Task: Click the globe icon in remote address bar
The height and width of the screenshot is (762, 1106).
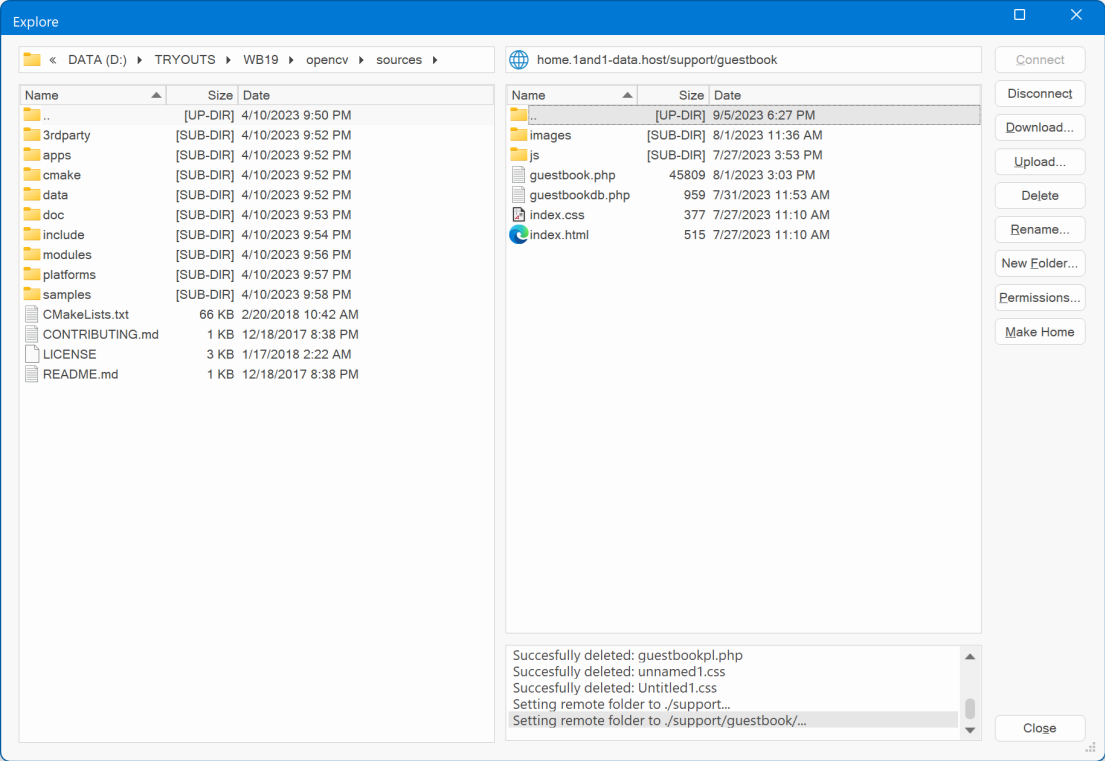Action: pyautogui.click(x=519, y=60)
